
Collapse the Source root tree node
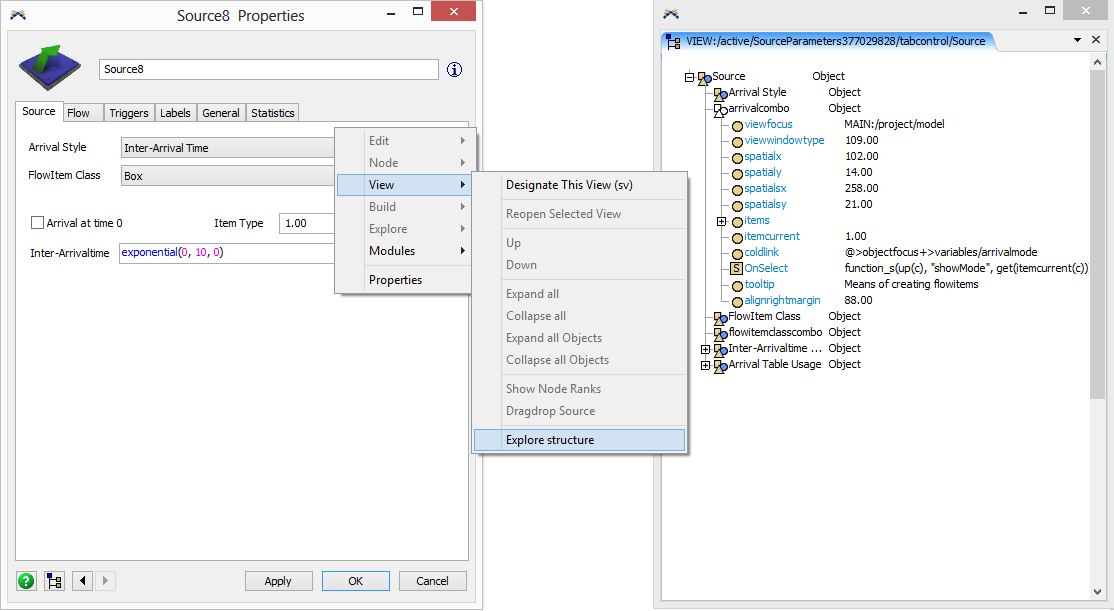click(690, 77)
